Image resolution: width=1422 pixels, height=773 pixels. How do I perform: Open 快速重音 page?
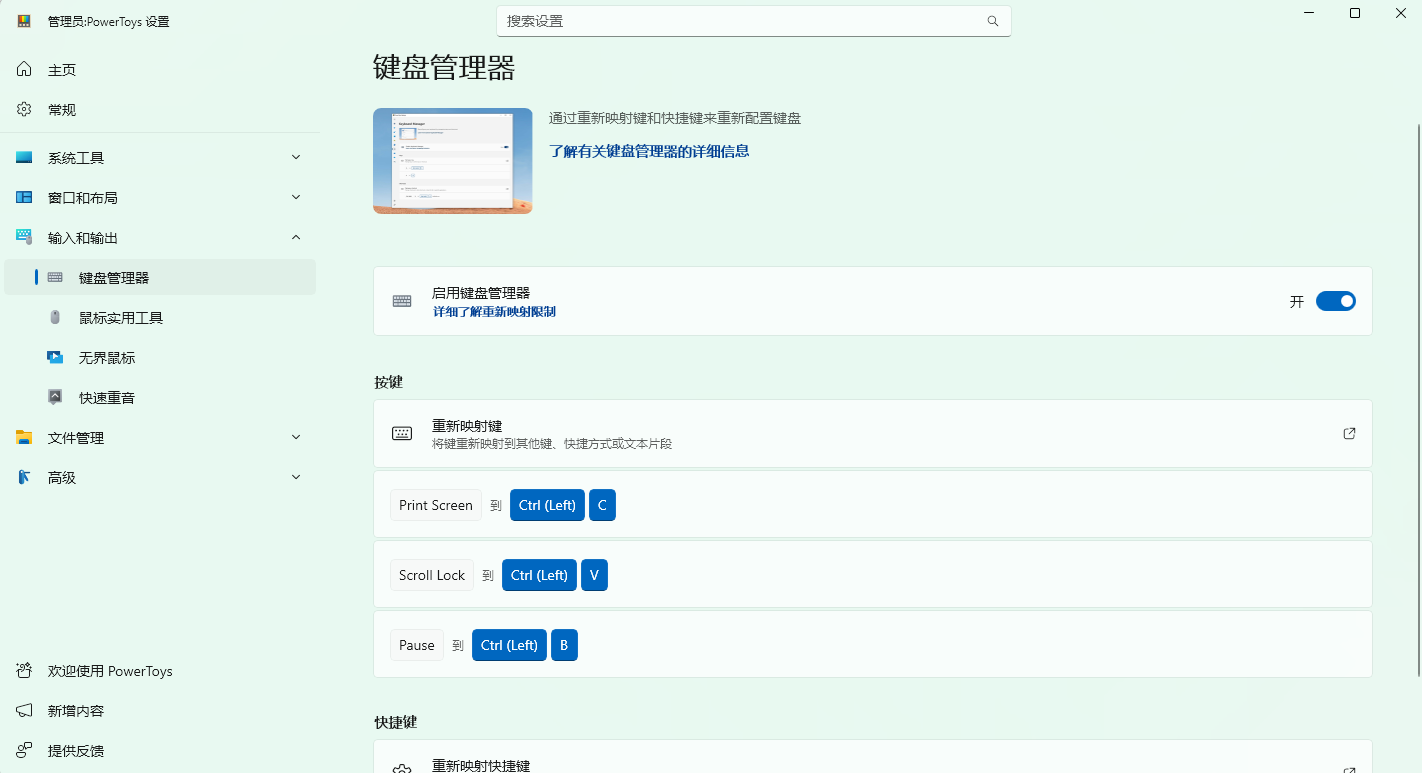tap(160, 398)
